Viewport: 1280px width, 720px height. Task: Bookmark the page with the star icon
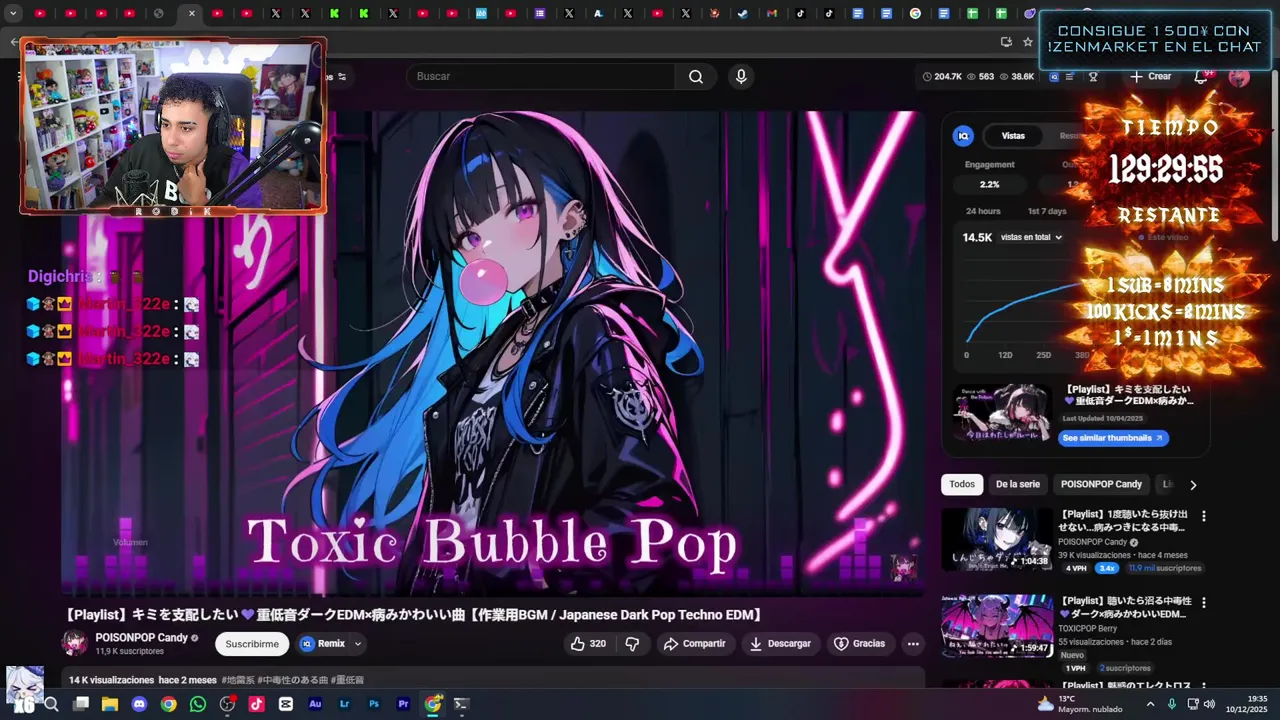(1027, 42)
